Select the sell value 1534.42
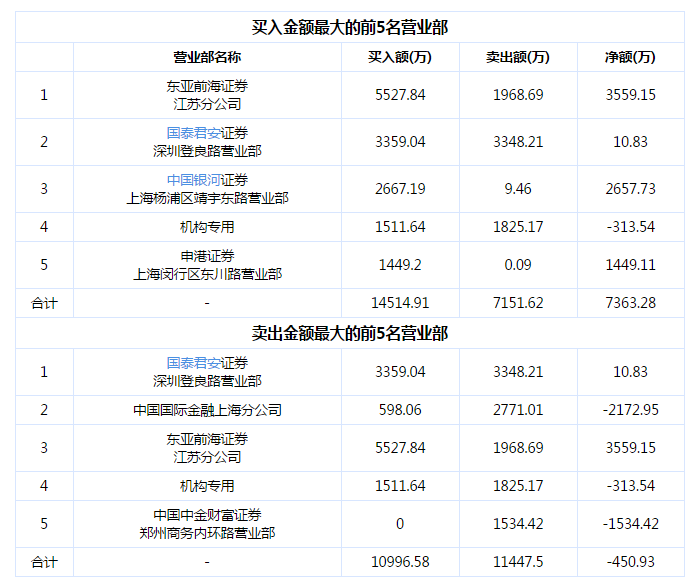Viewport: 686px width, 586px height. click(x=518, y=524)
